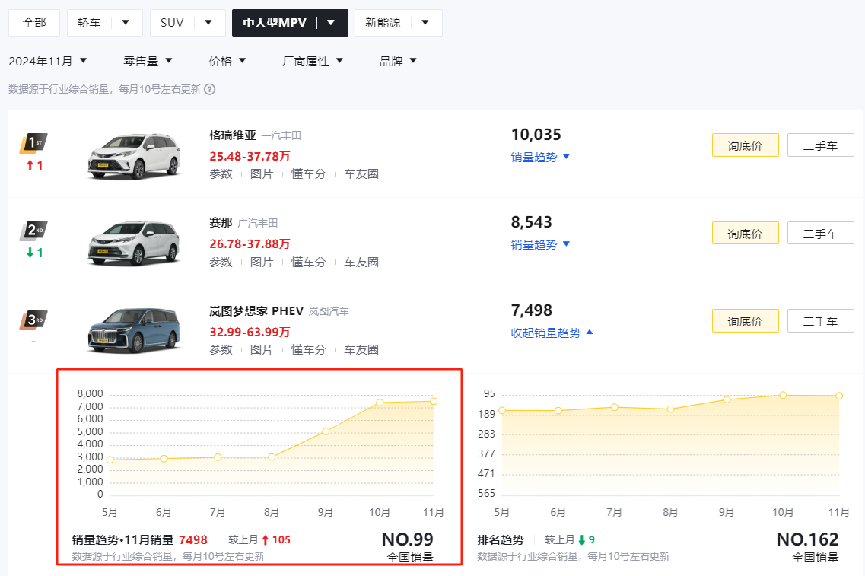The height and width of the screenshot is (576, 865).
Task: Expand 销量趋势 for 格瑞维亚
Action: tap(540, 157)
